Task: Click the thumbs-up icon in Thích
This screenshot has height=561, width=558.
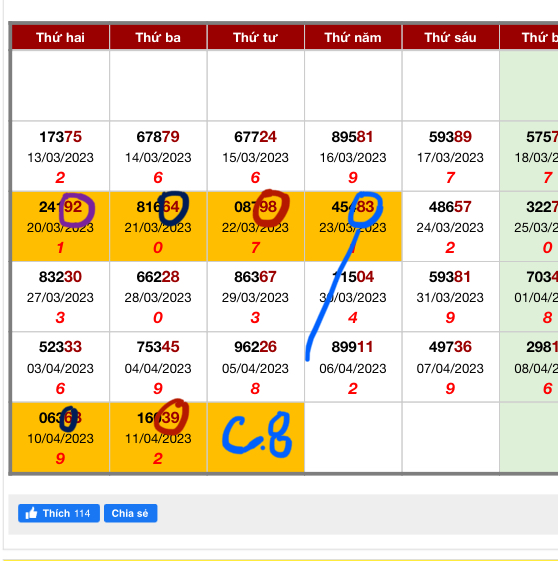Action: [x=31, y=513]
